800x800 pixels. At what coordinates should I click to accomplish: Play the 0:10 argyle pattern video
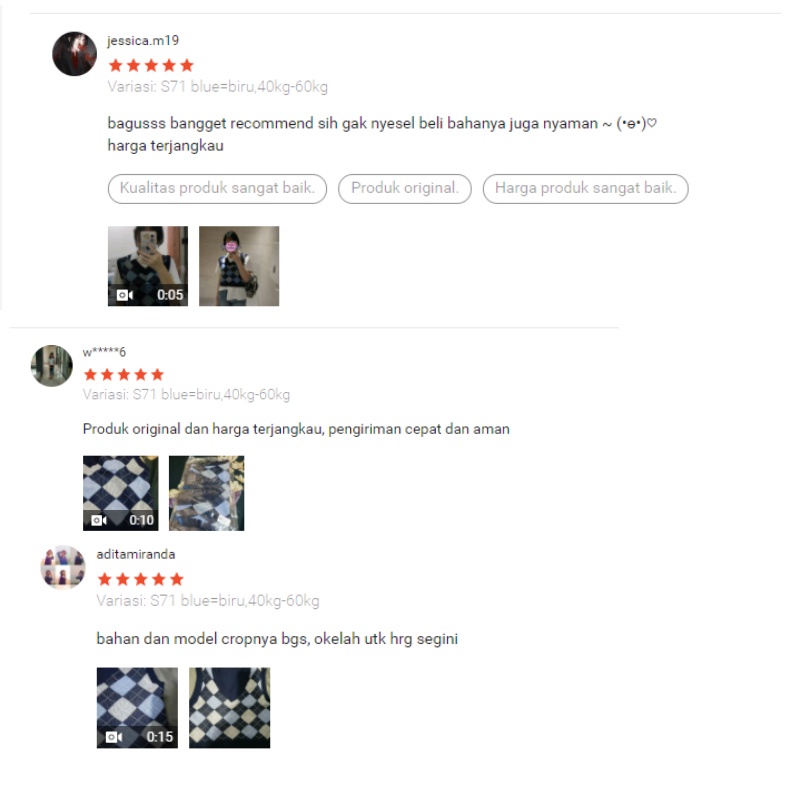(120, 493)
